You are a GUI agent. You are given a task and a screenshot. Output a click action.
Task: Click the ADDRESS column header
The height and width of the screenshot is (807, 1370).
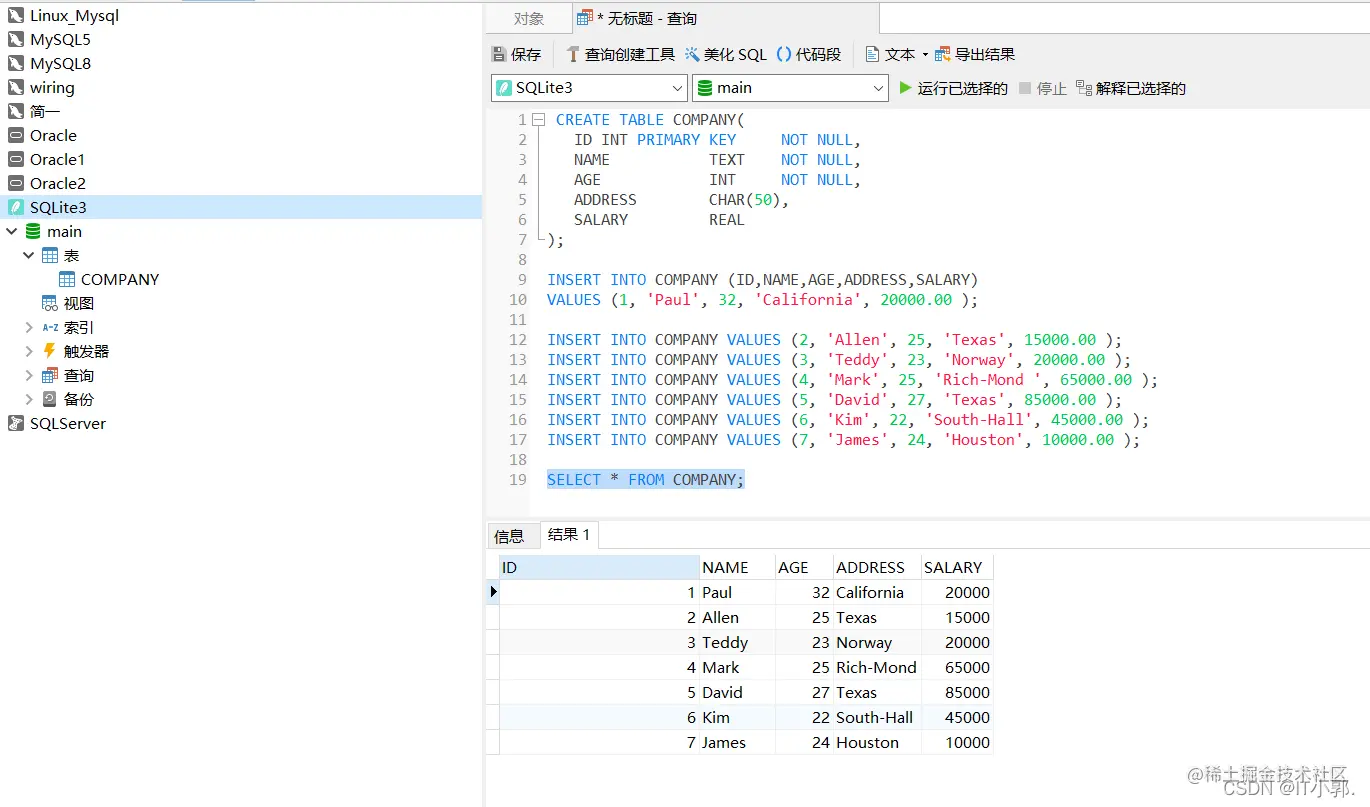(877, 568)
